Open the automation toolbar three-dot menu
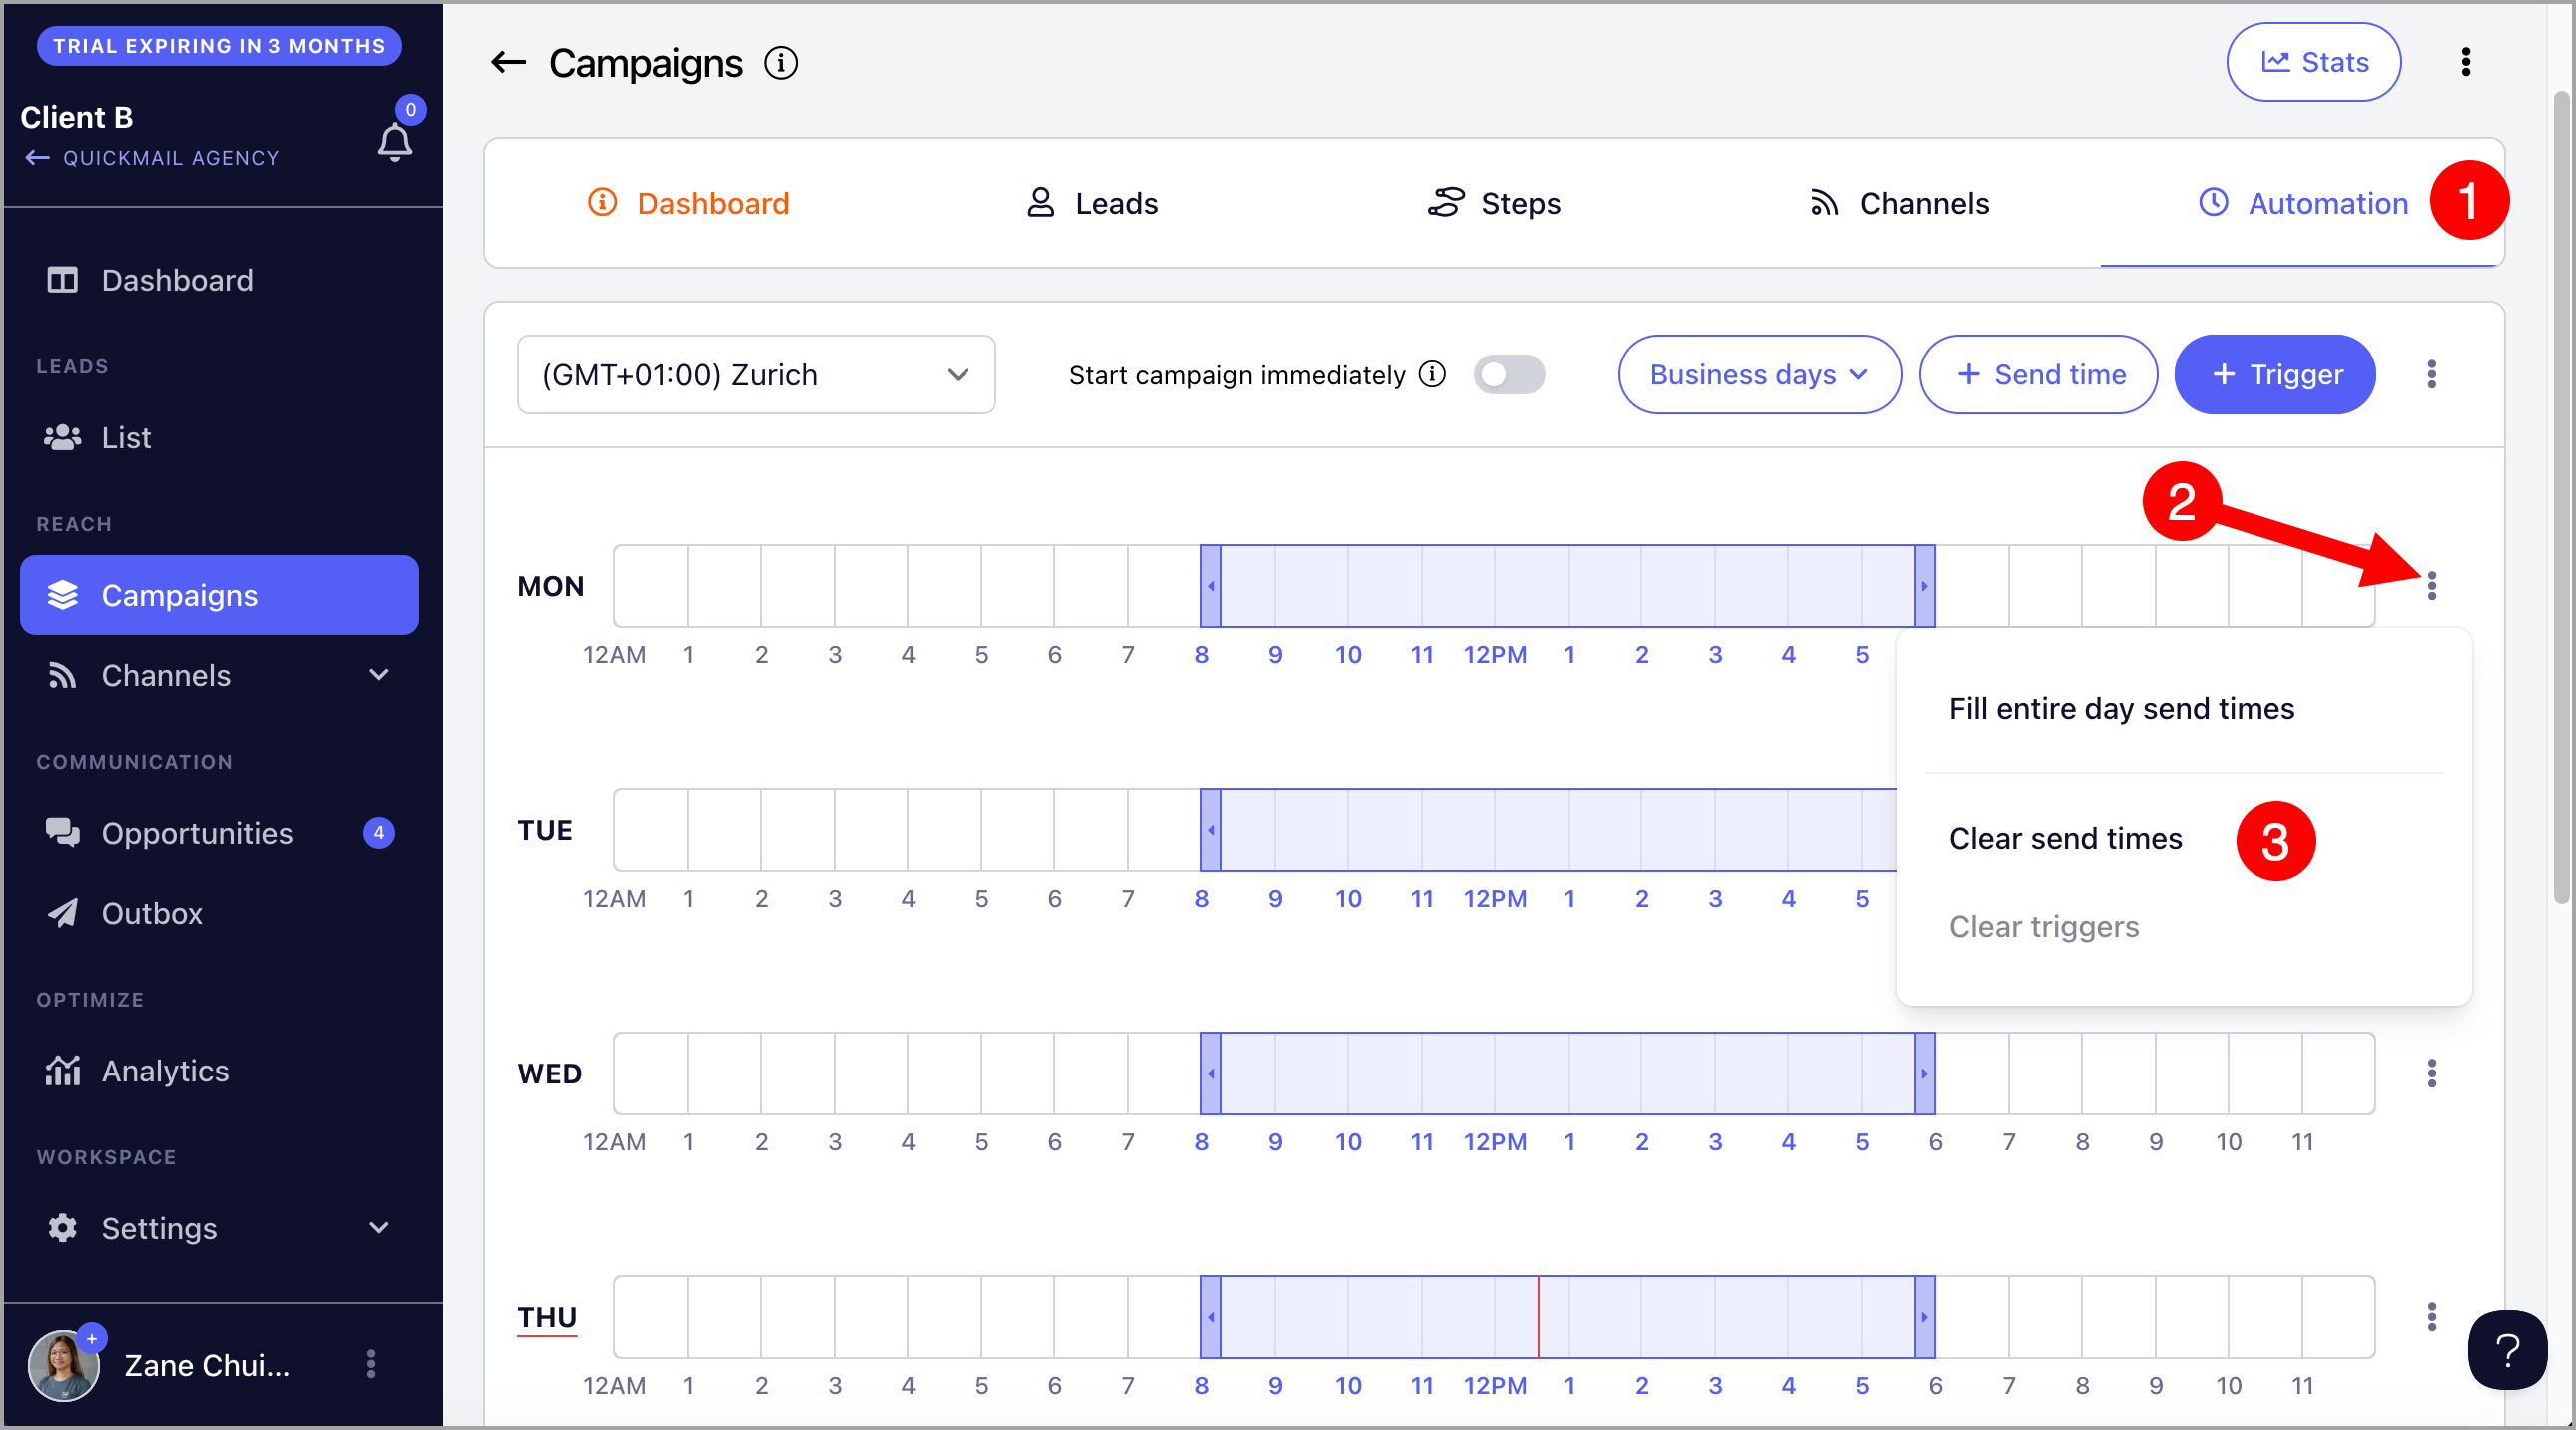 (2432, 375)
